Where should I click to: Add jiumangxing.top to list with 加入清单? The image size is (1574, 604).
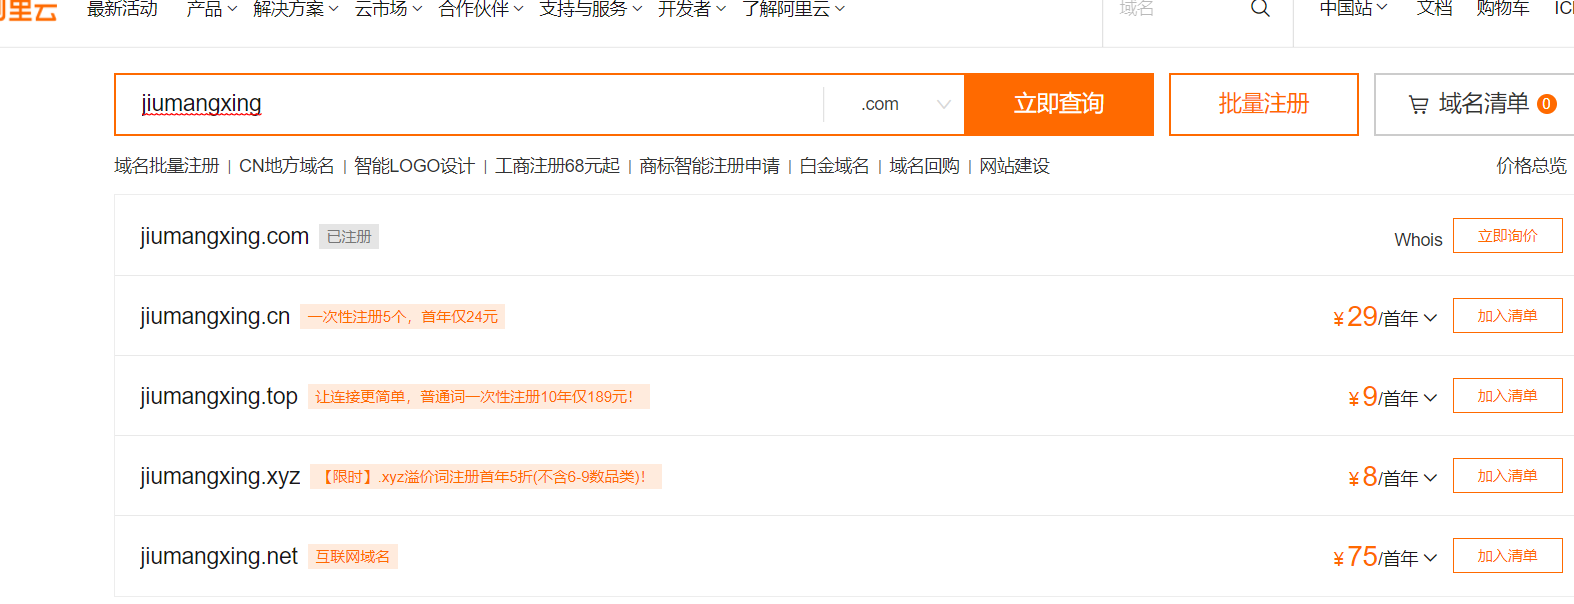pyautogui.click(x=1508, y=396)
